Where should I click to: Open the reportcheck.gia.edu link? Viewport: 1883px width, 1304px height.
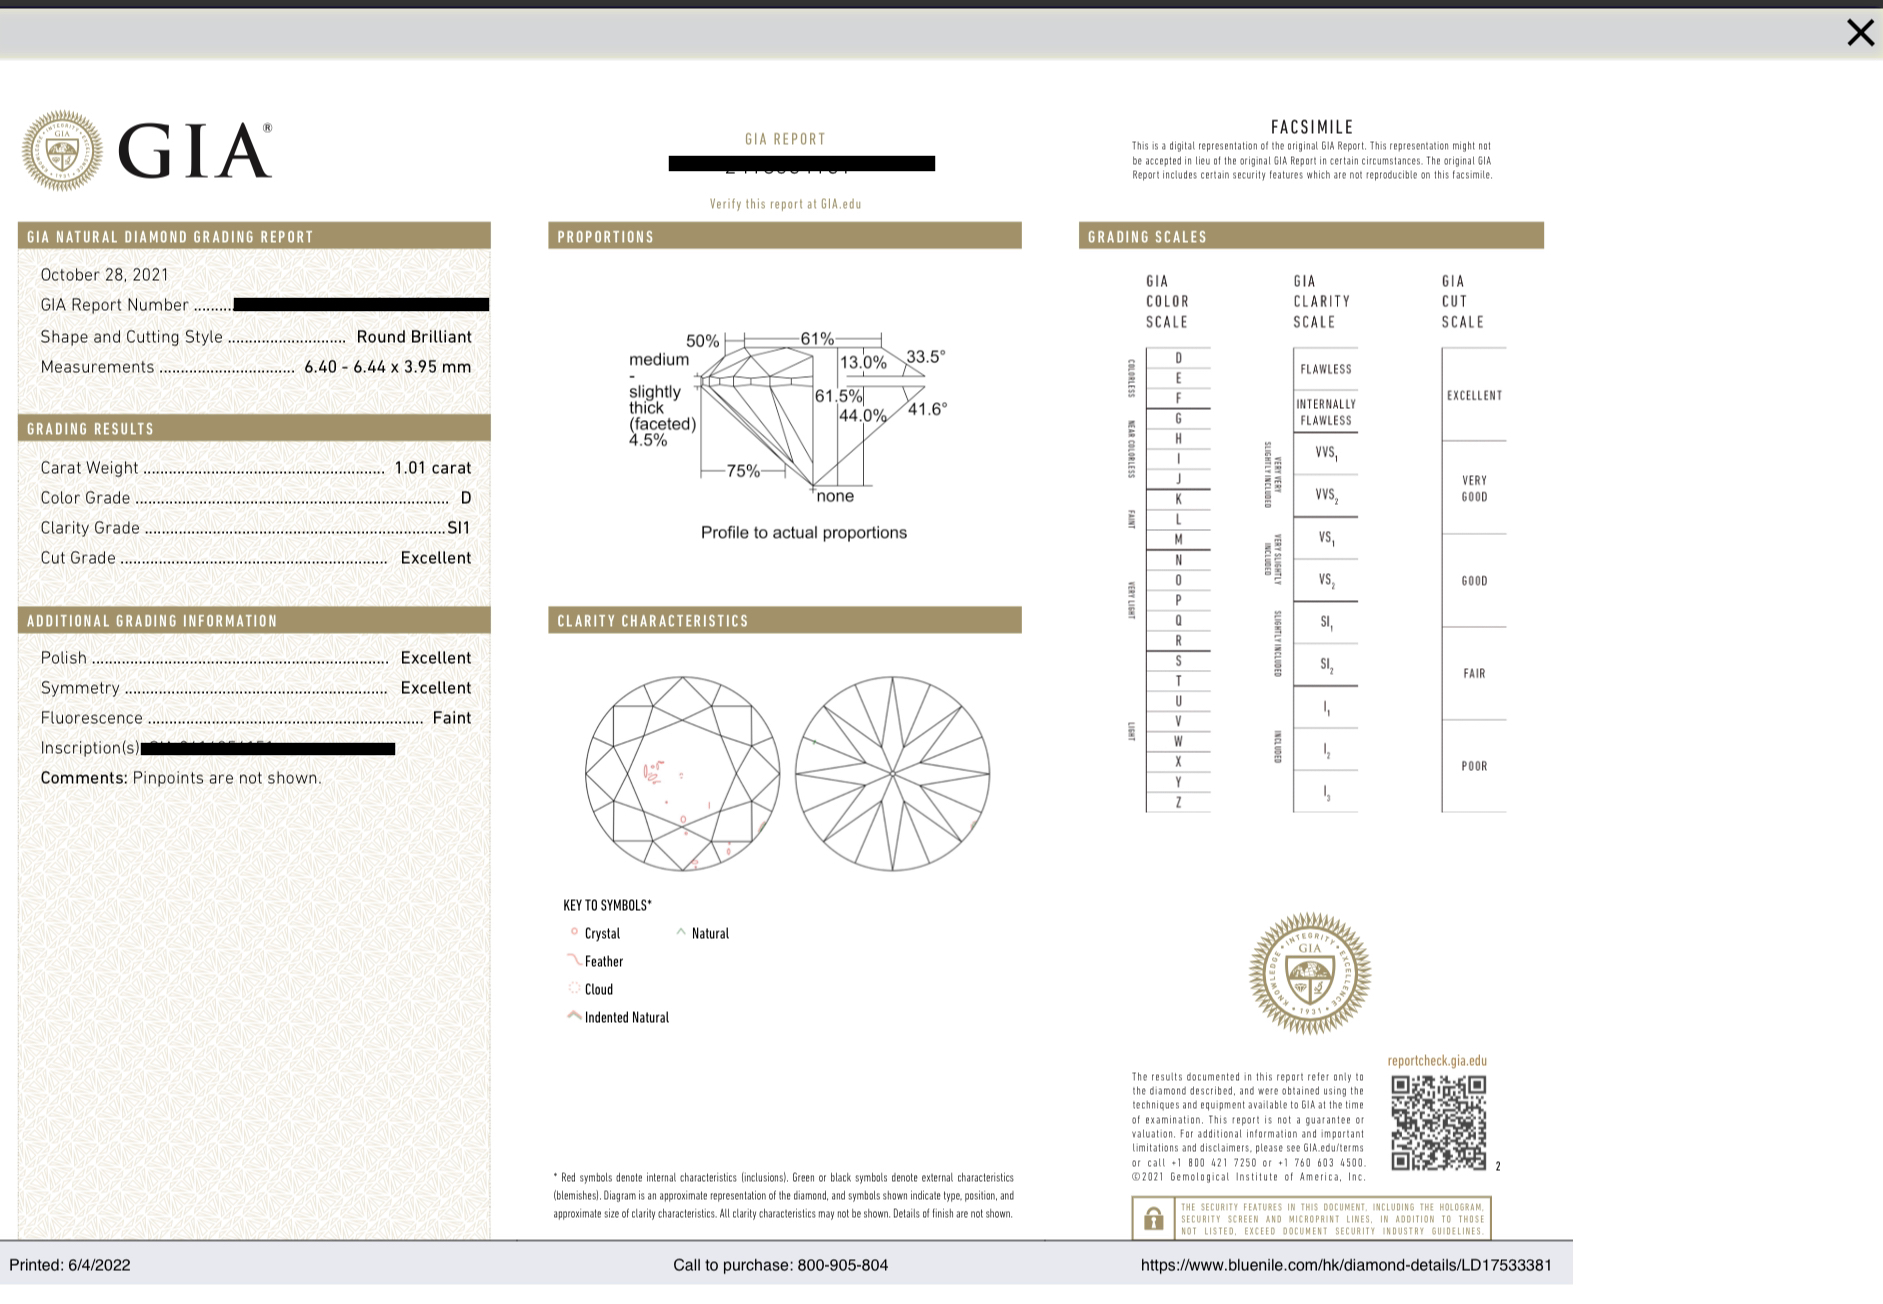tap(1437, 1061)
